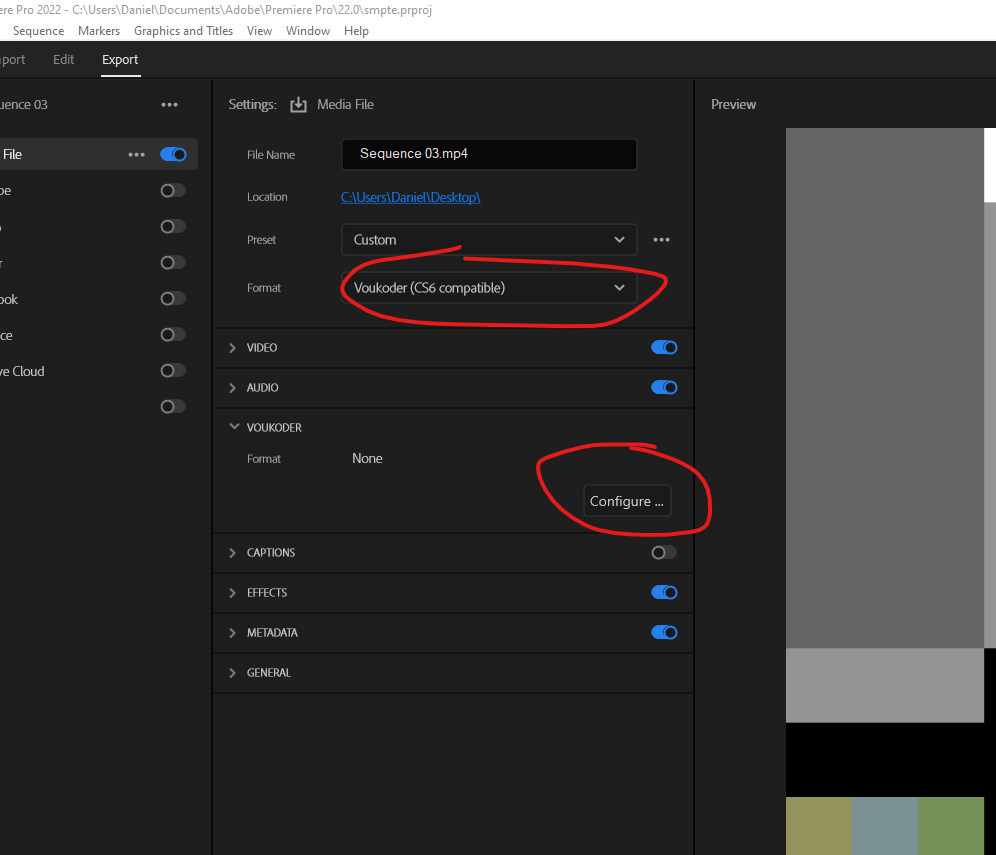Disable the METADATA toggle
Screen dimensions: 996x855
click(x=664, y=633)
